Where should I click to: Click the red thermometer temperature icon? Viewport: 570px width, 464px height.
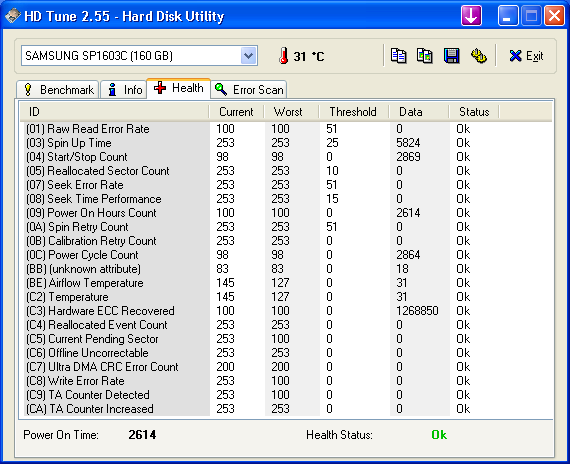point(284,56)
